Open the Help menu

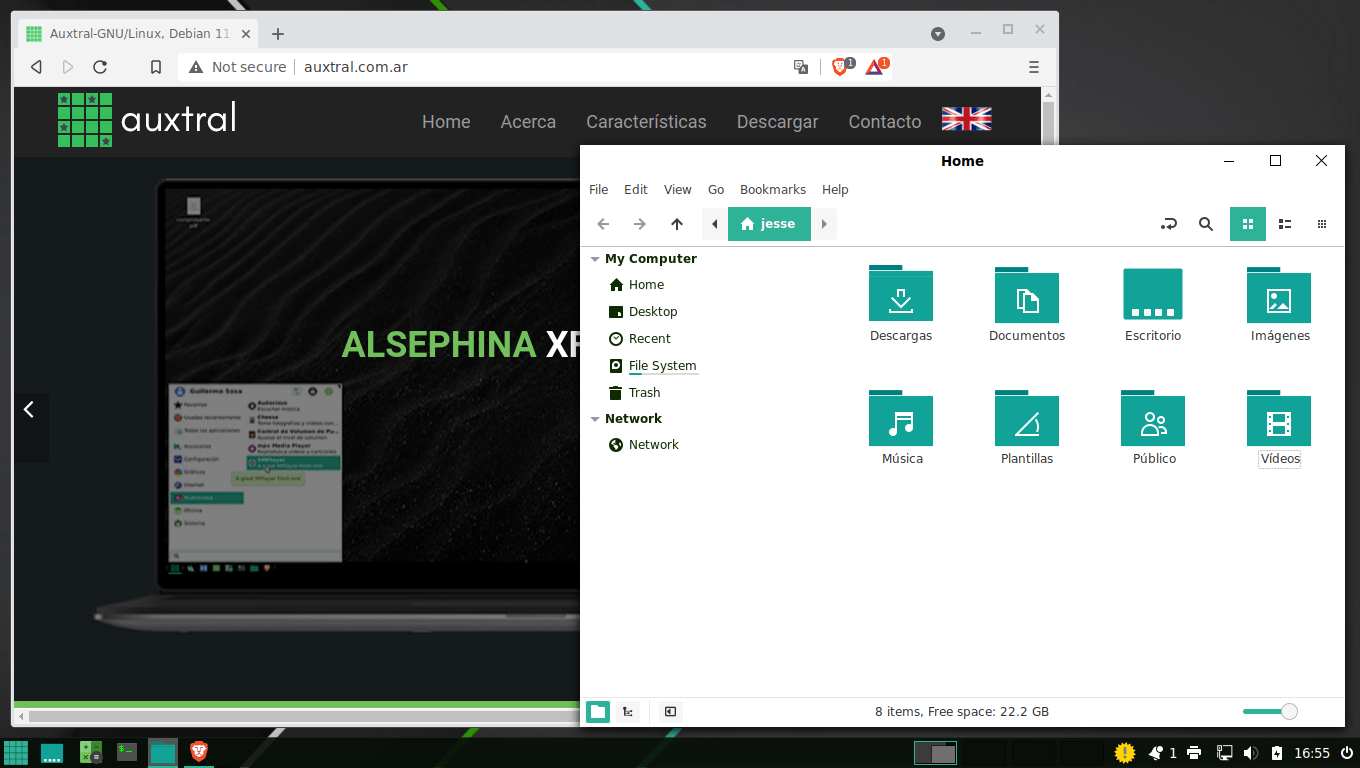point(835,190)
